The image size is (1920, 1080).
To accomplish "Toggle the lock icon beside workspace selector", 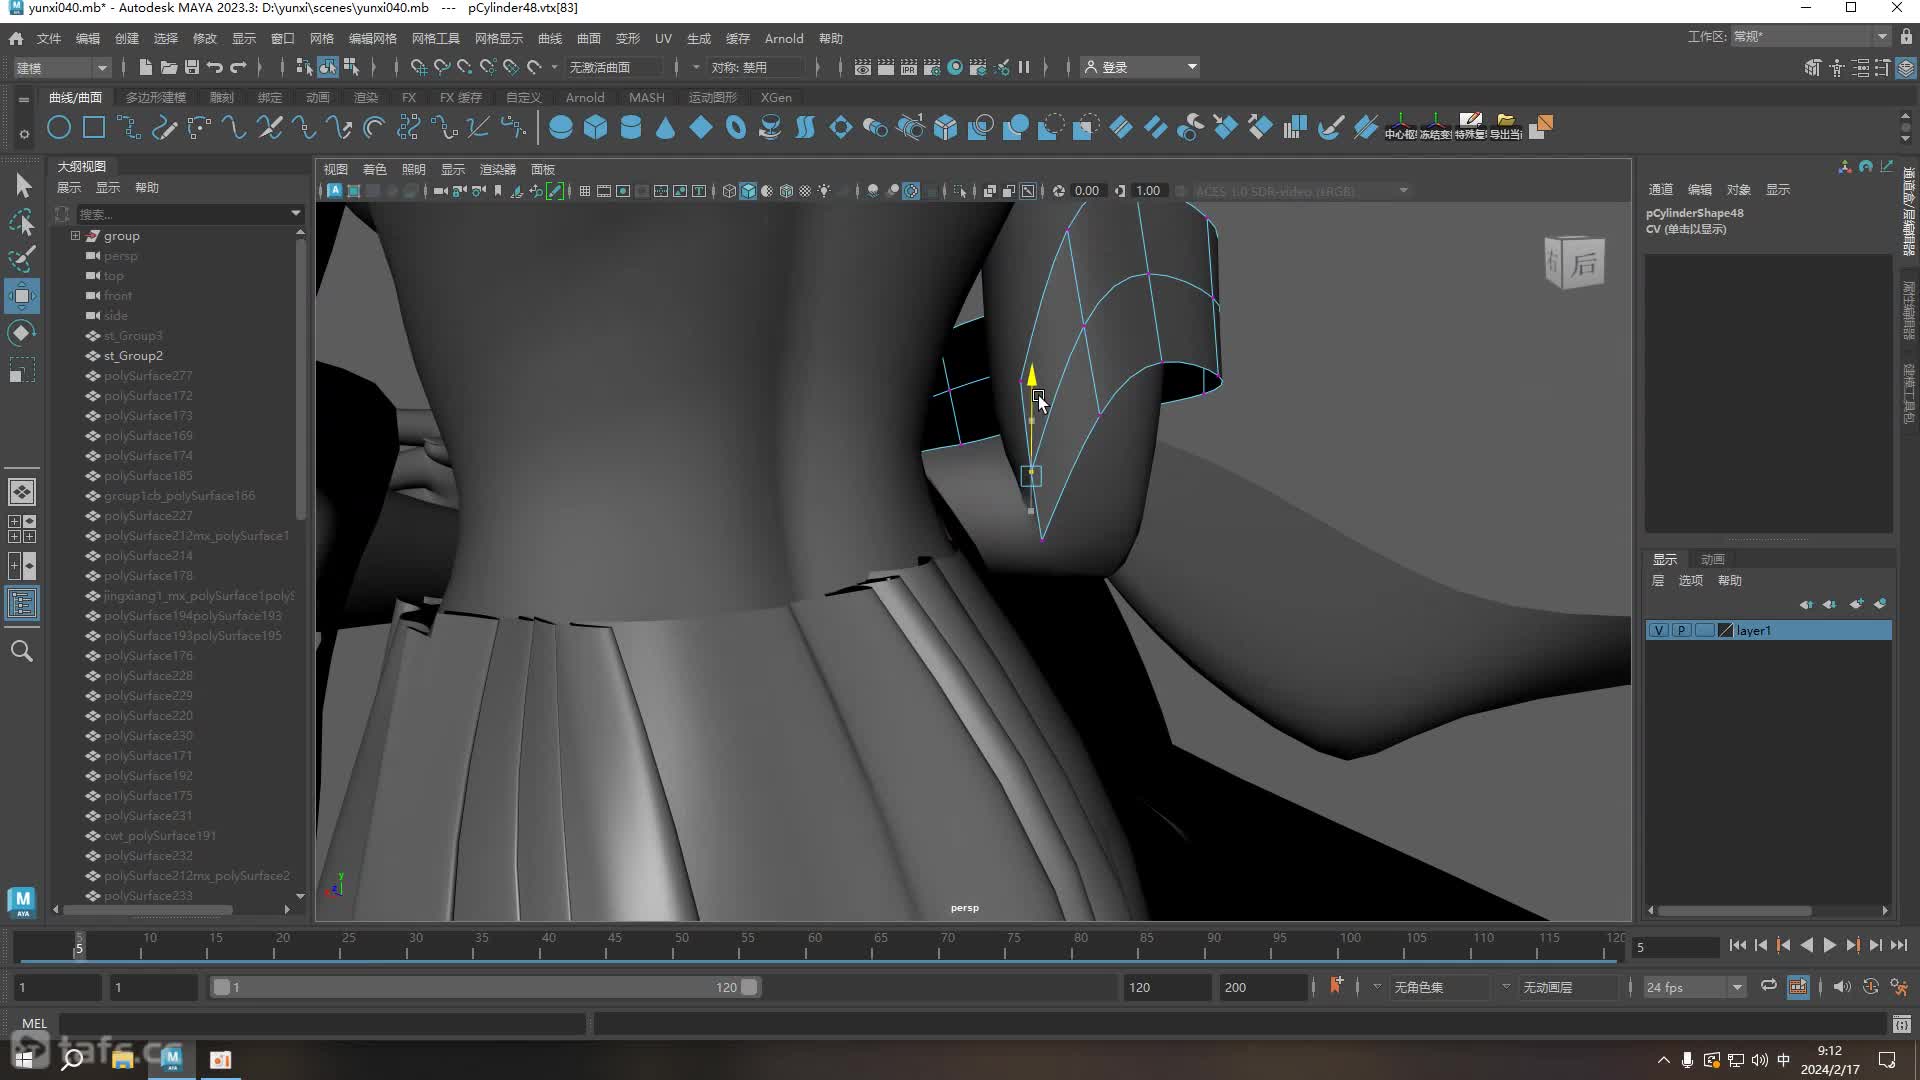I will (x=1906, y=37).
